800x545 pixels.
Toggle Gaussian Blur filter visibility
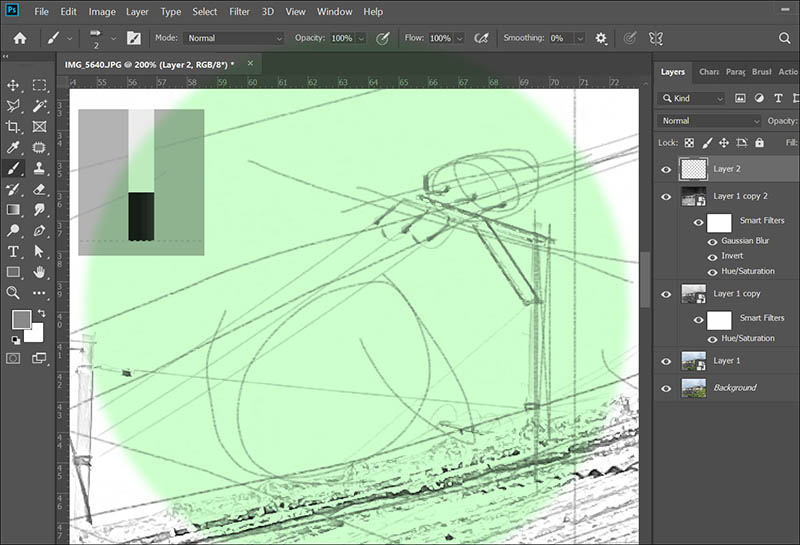tap(712, 241)
